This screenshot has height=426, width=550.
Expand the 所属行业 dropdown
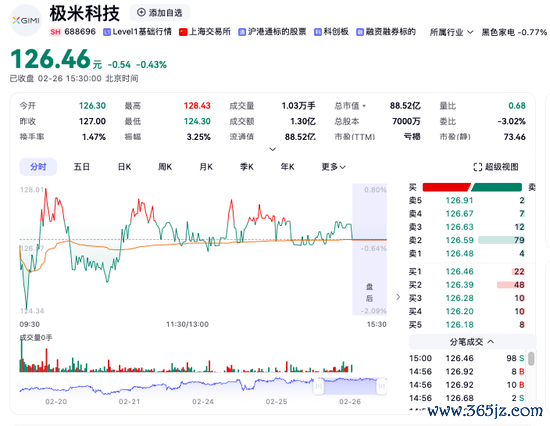[x=451, y=32]
